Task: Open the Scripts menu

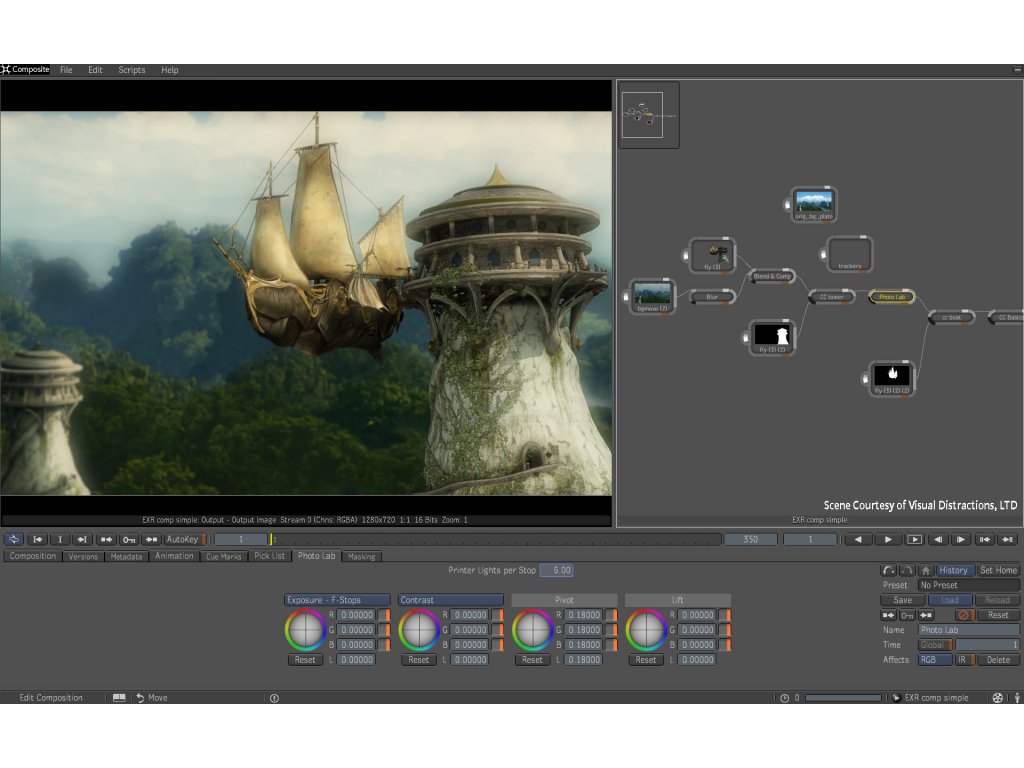Action: [x=131, y=70]
